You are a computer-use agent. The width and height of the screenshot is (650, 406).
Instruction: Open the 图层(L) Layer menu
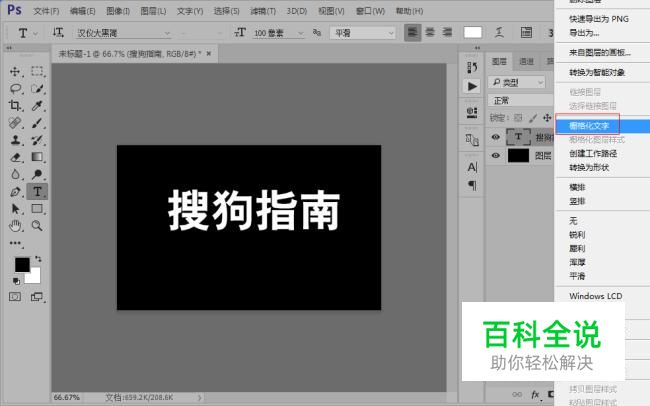[x=153, y=11]
